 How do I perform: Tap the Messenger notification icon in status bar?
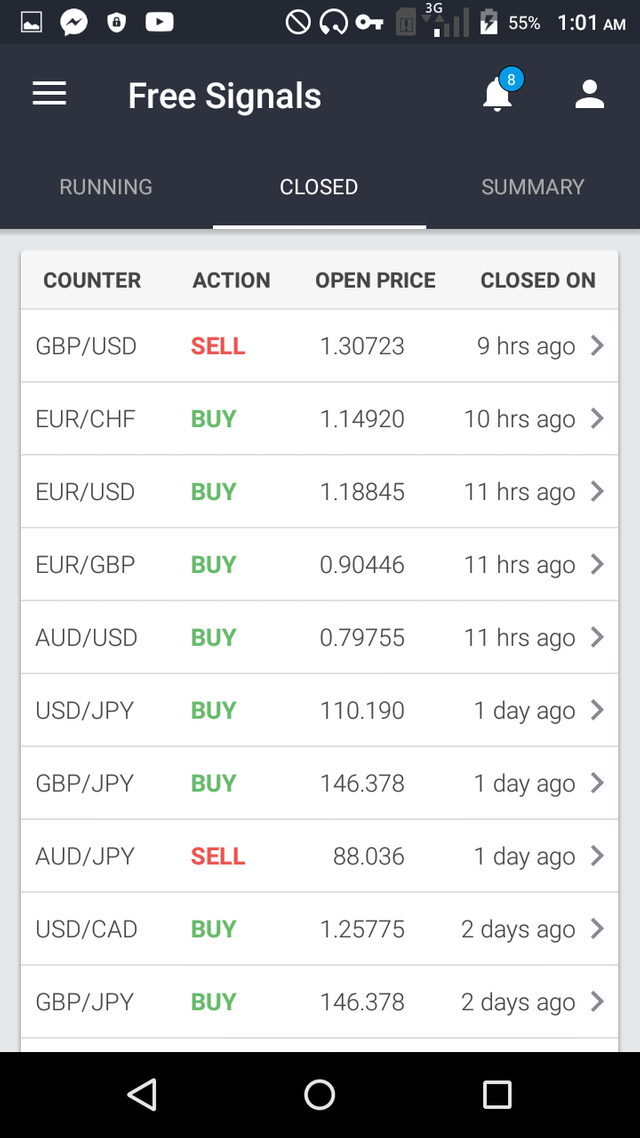(x=74, y=22)
